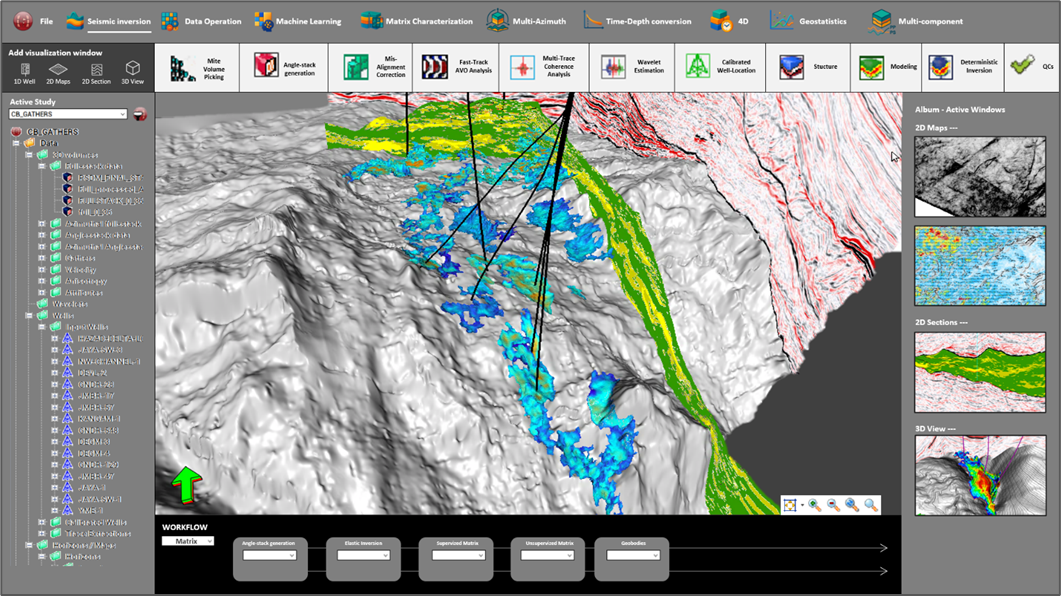The height and width of the screenshot is (596, 1061).
Task: Switch to the Machine Learning tab
Action: click(x=297, y=21)
